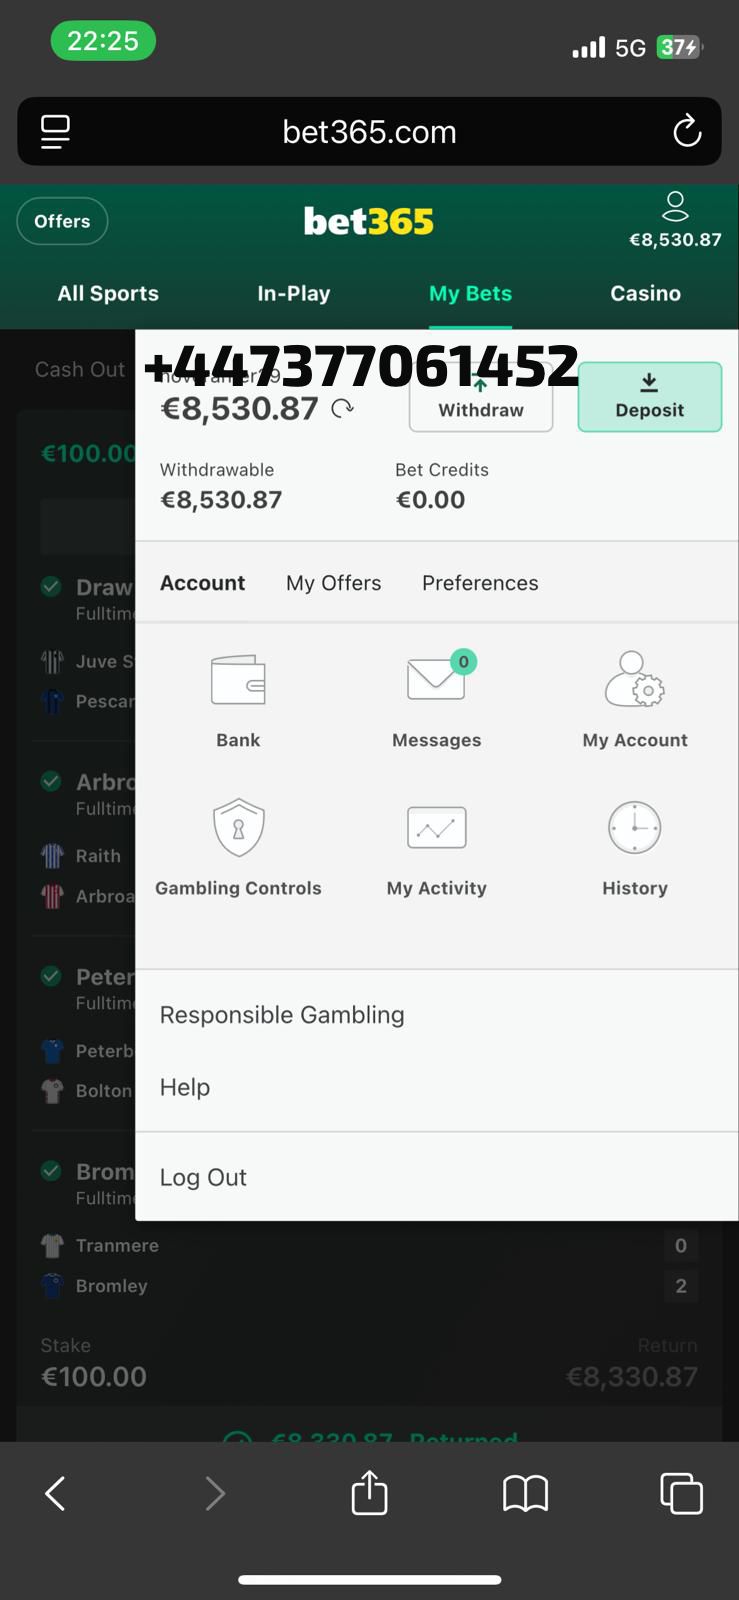This screenshot has height=1600, width=739.
Task: Open browser share sheet
Action: tap(369, 1493)
